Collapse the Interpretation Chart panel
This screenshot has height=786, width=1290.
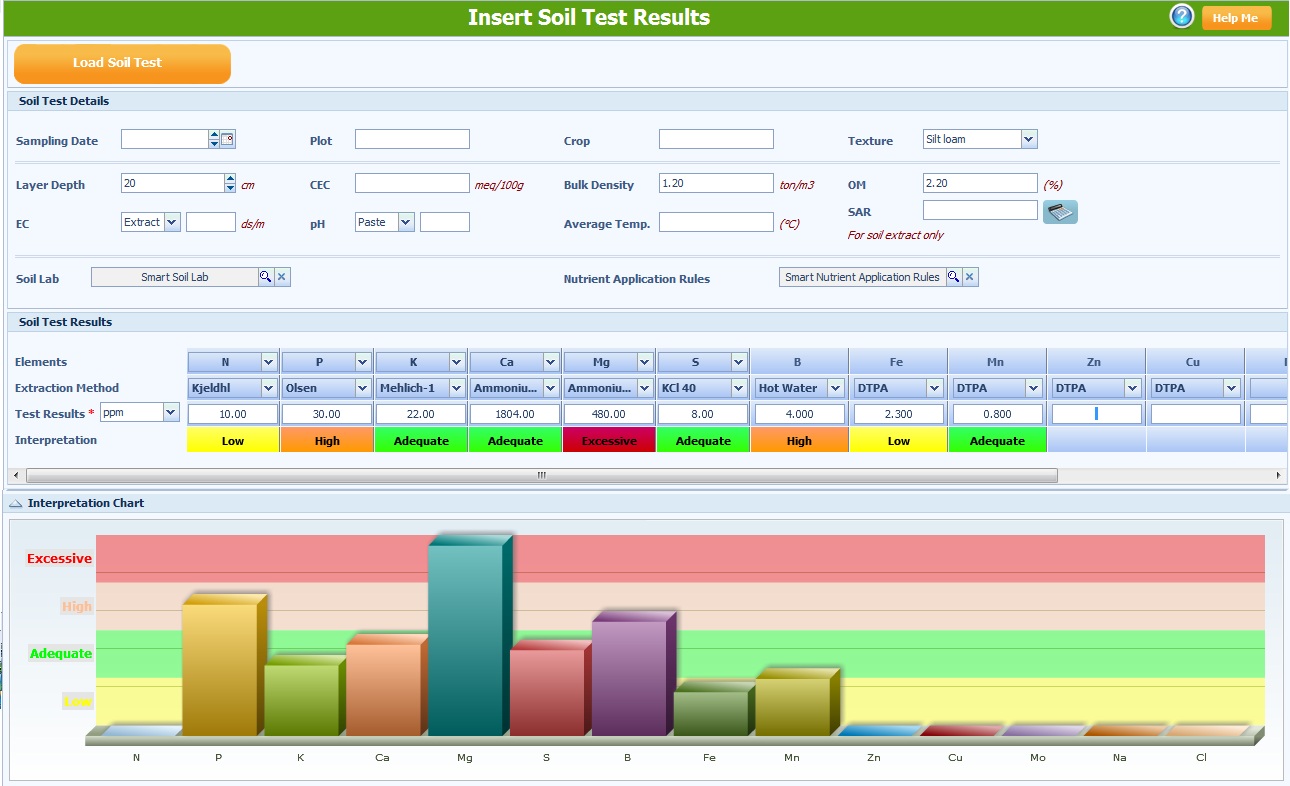click(16, 503)
